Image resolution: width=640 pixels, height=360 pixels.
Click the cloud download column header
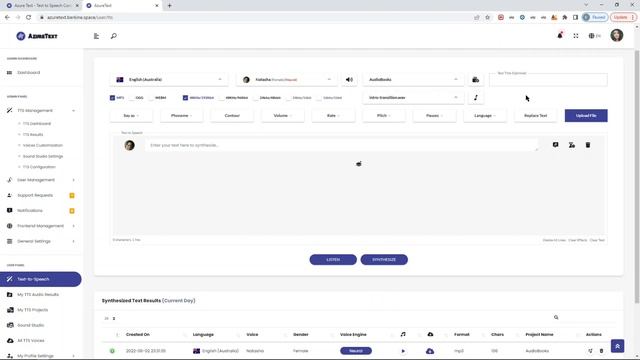tap(430, 334)
